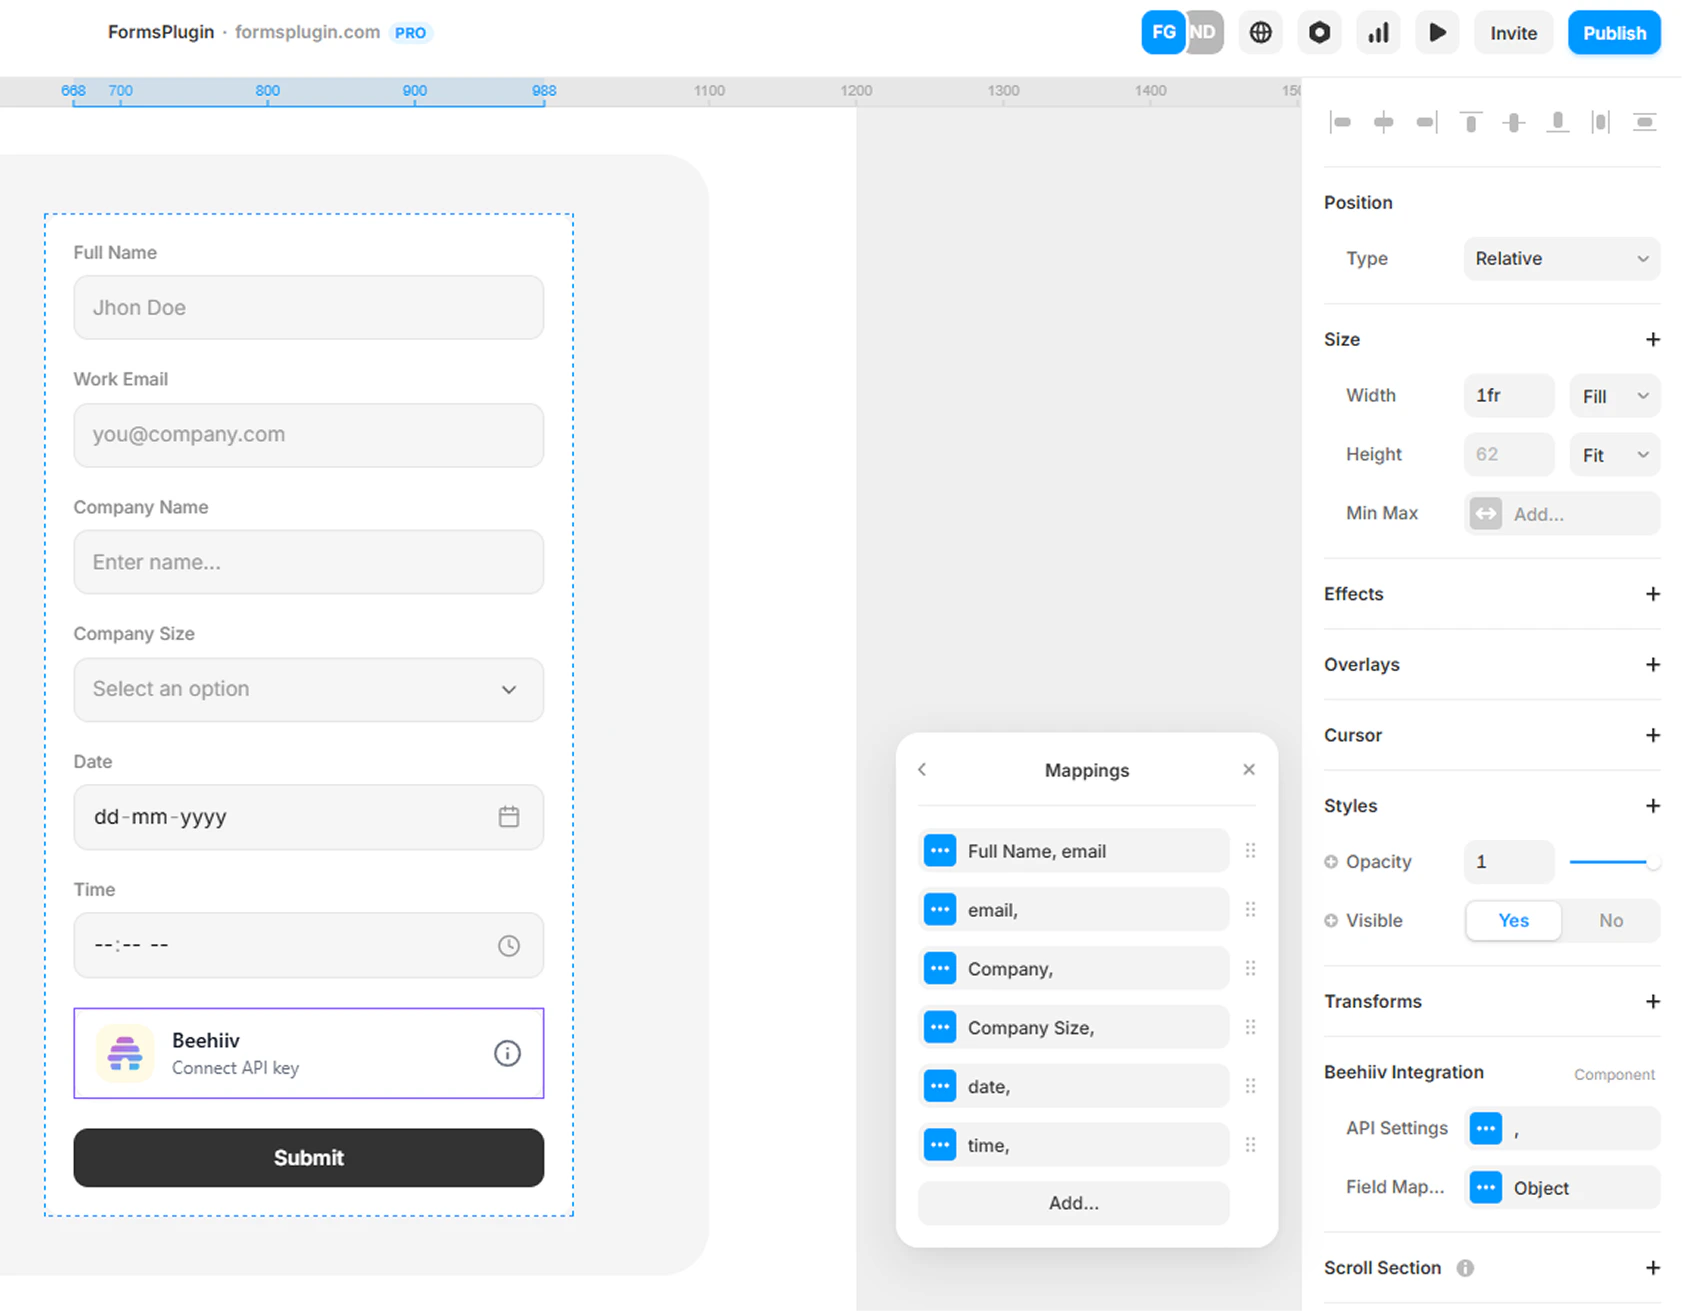Screen dimensions: 1682x1311
Task: Add a Size property
Action: pyautogui.click(x=1652, y=340)
